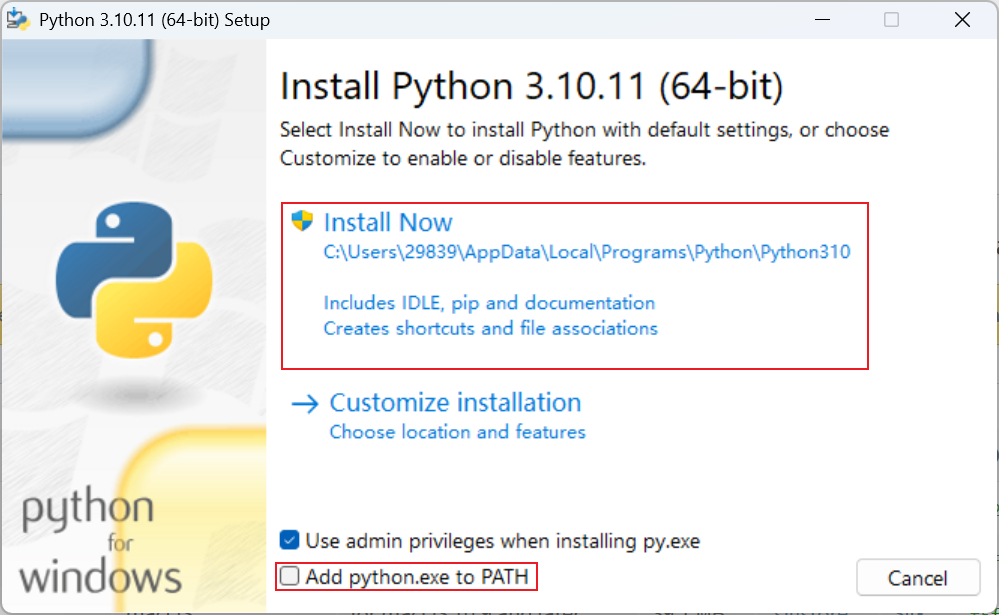Start installation with Install Now

click(388, 222)
